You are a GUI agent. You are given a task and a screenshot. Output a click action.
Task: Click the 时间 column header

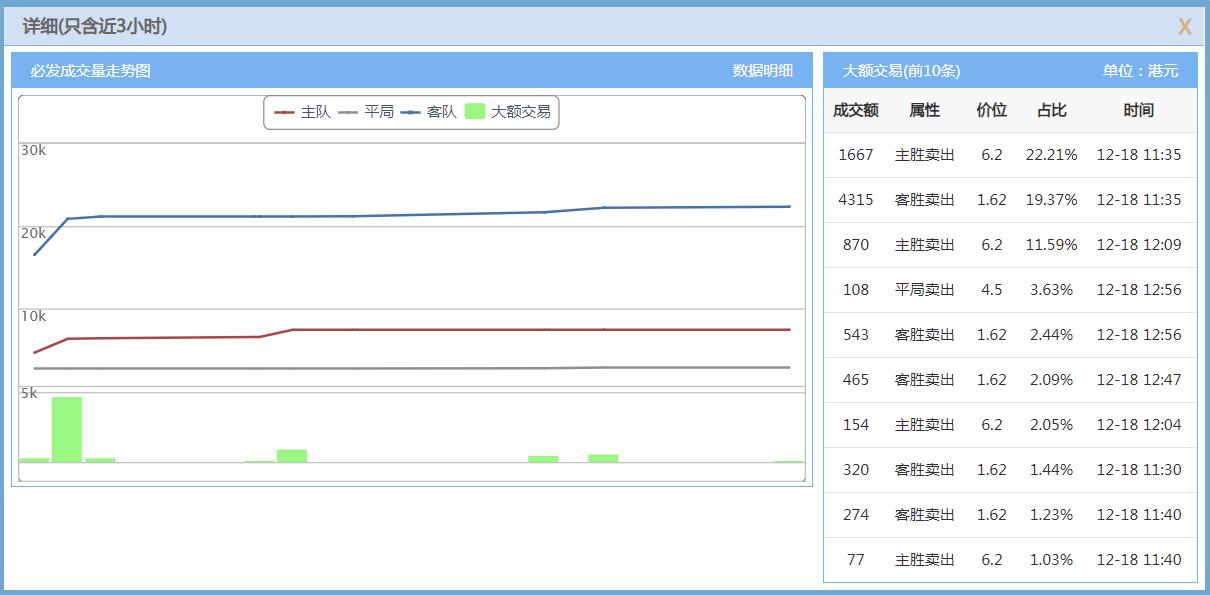pyautogui.click(x=1138, y=110)
